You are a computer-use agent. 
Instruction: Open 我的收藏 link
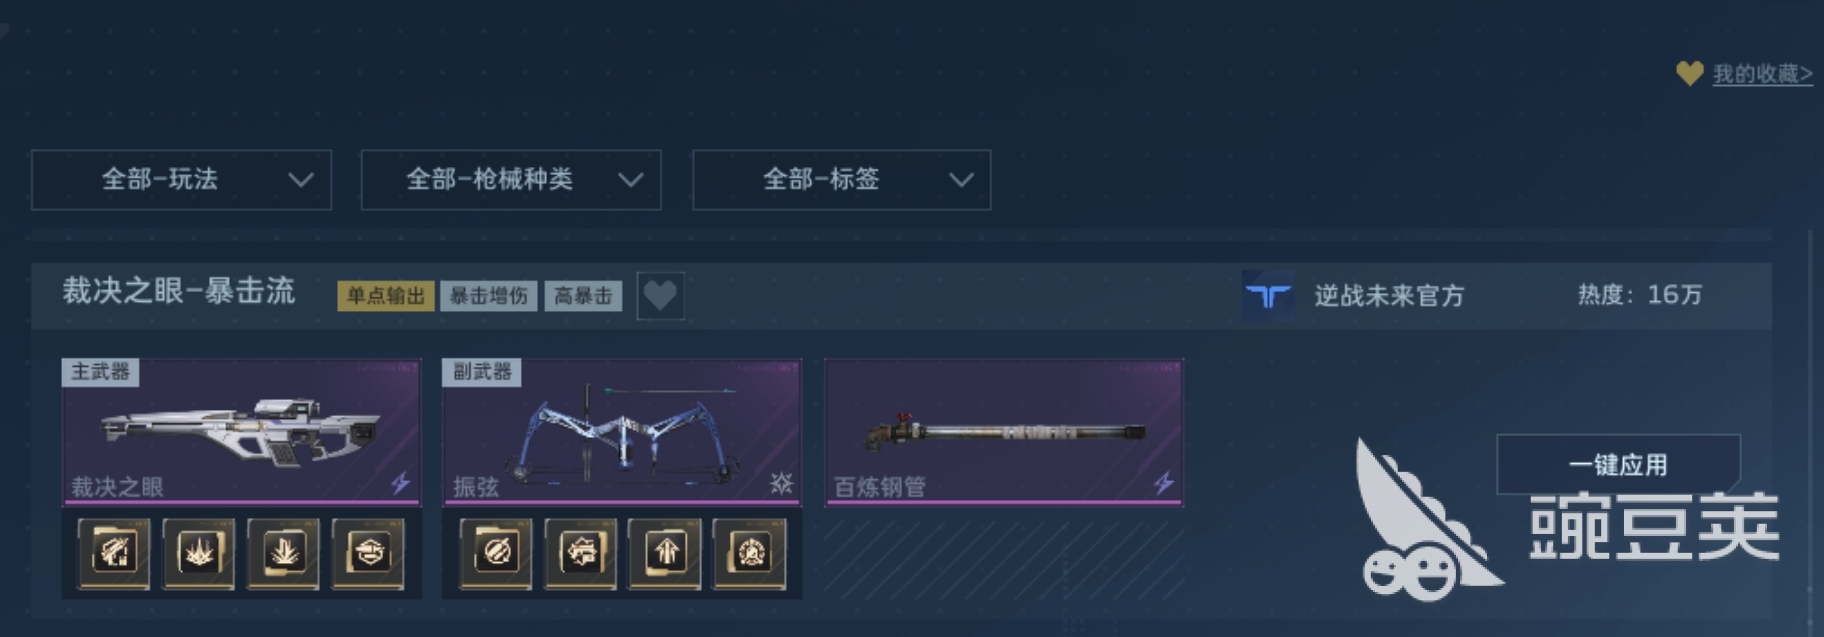1762,74
